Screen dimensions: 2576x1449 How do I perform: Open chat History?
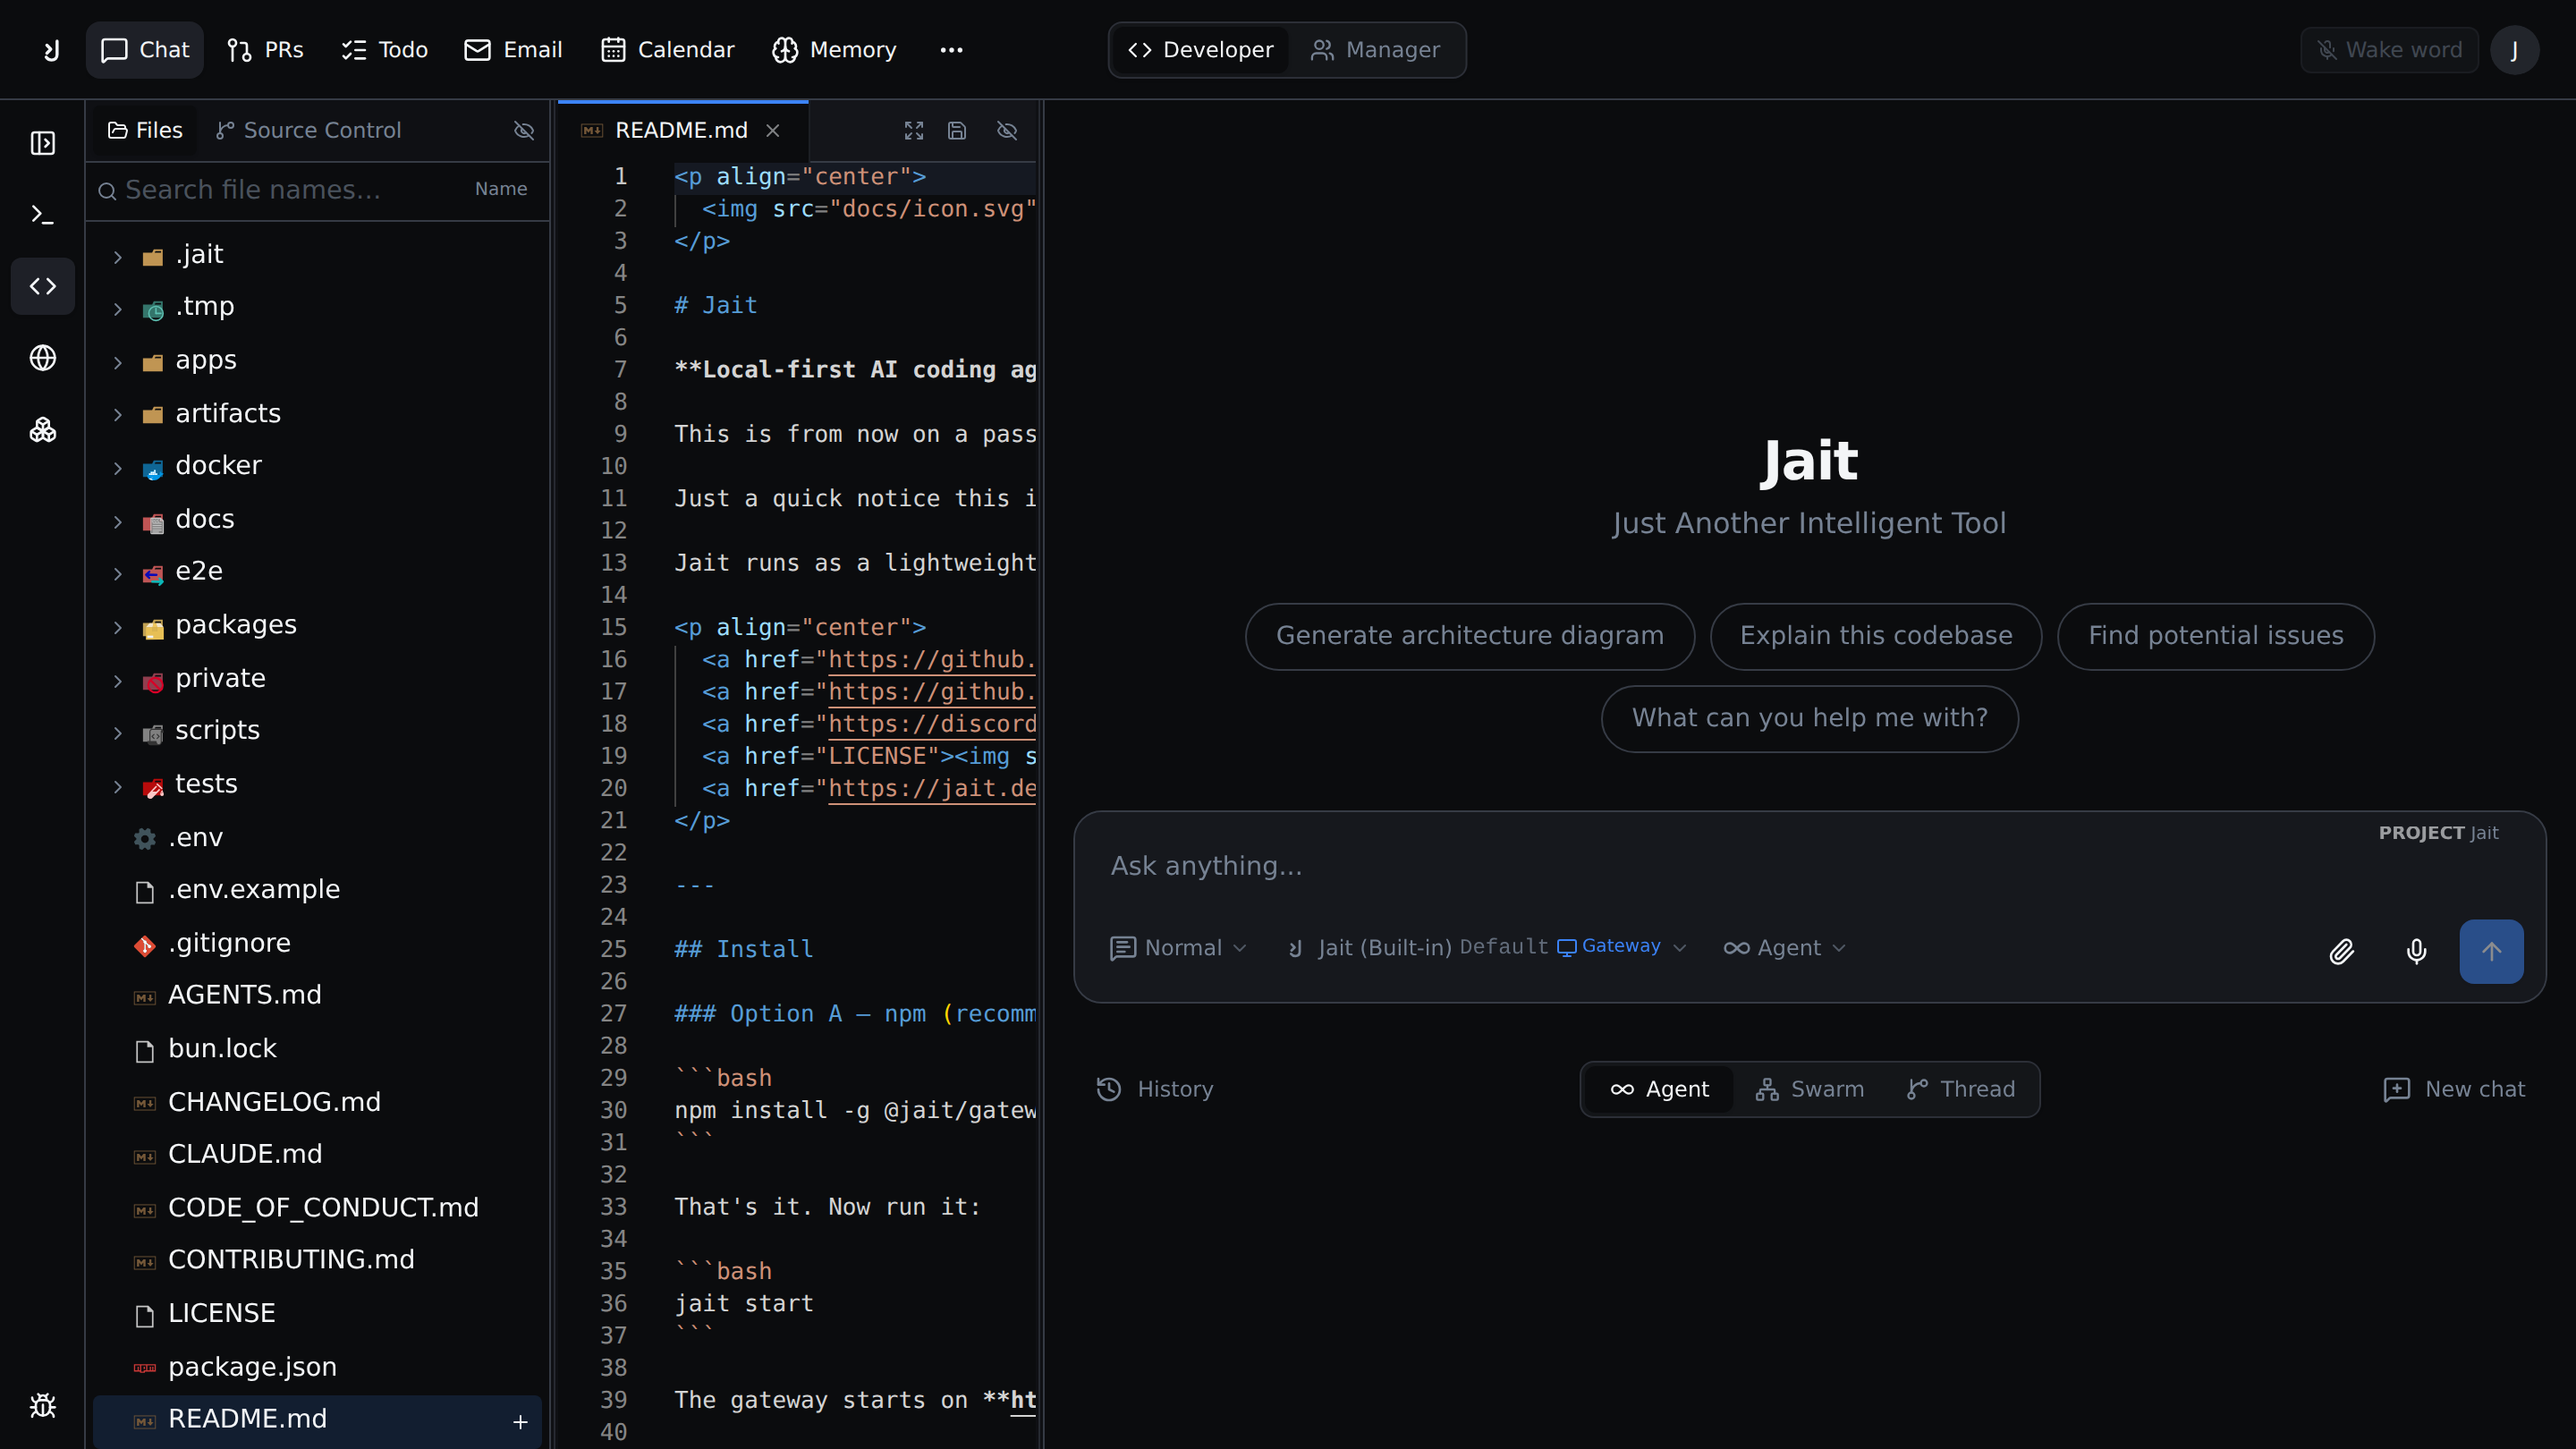click(1155, 1089)
